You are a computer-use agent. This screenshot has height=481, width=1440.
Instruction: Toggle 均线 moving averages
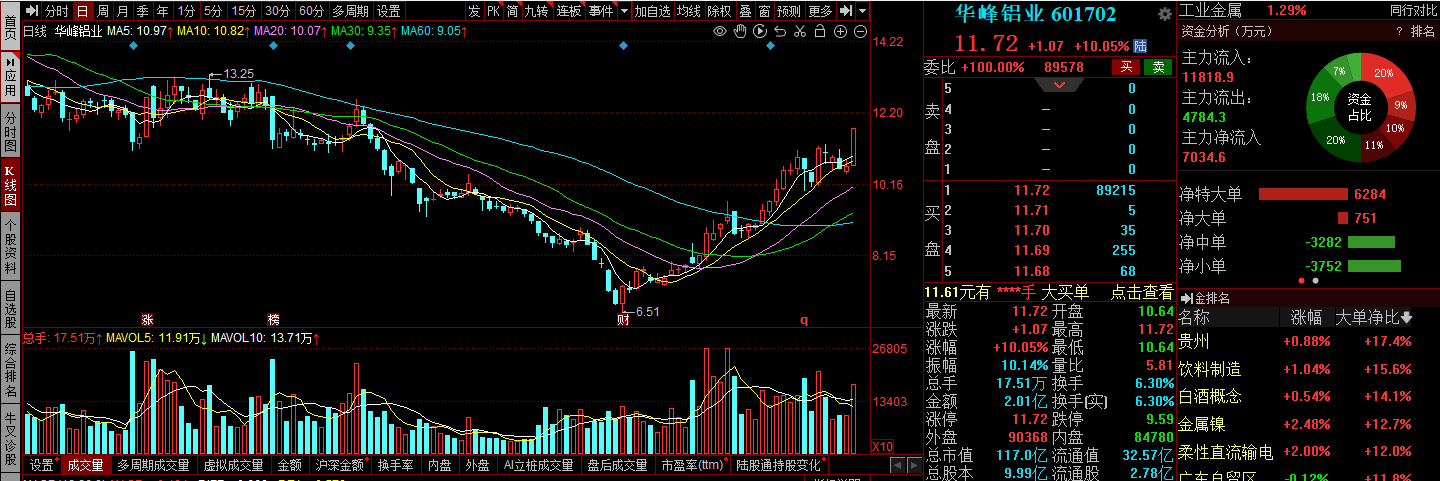[x=688, y=11]
